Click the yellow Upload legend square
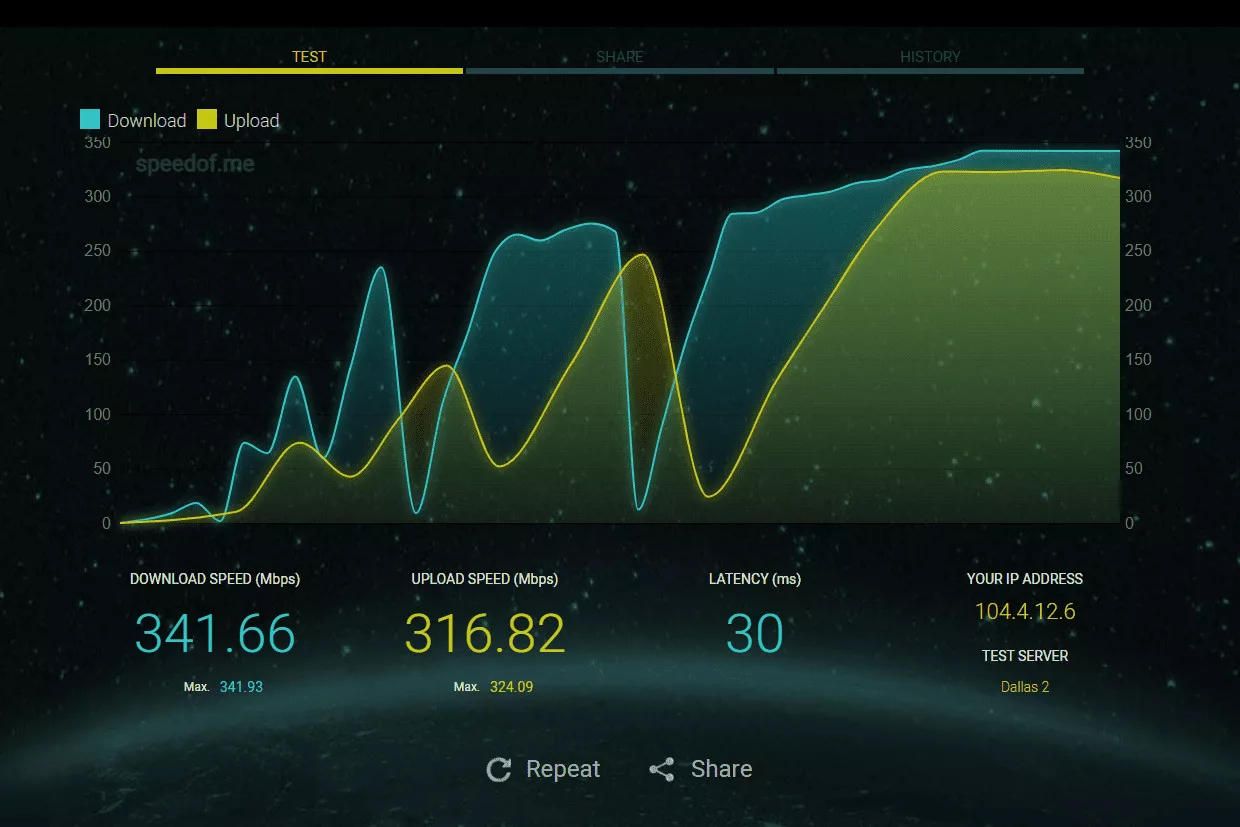Viewport: 1240px width, 827px height. coord(208,119)
